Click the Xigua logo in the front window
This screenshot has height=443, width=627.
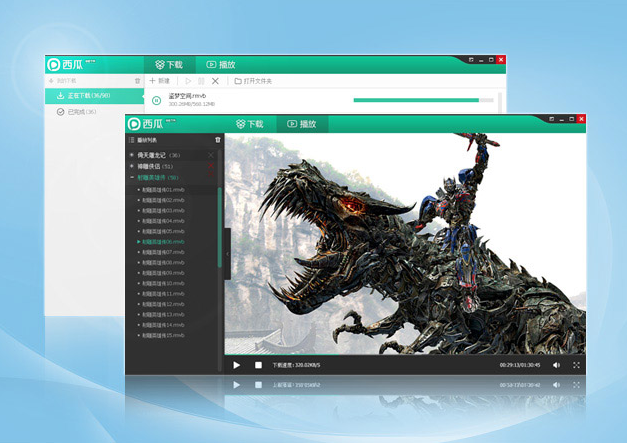pyautogui.click(x=146, y=124)
